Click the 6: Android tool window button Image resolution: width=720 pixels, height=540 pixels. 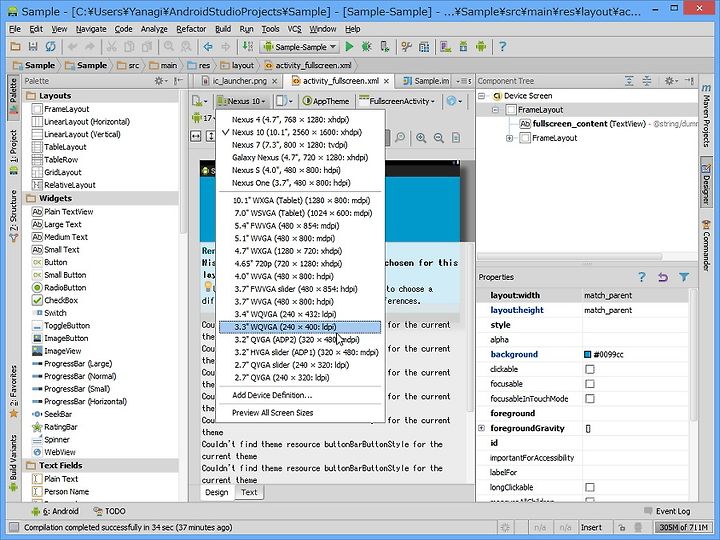click(55, 511)
